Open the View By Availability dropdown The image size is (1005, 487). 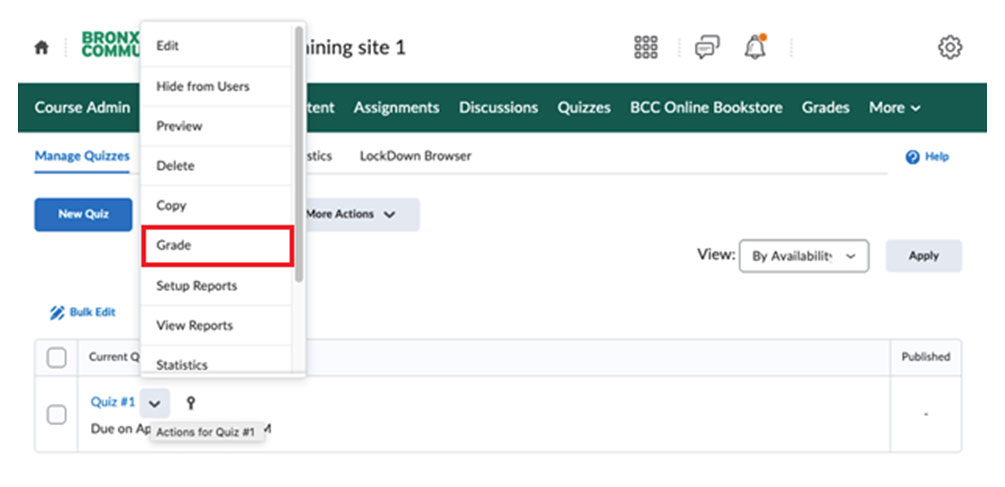tap(804, 256)
